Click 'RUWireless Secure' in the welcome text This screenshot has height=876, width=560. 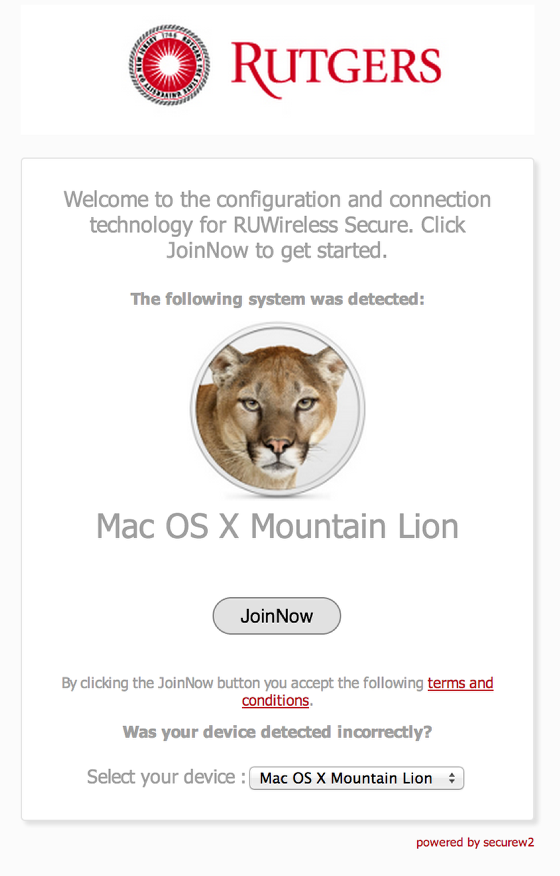click(322, 225)
